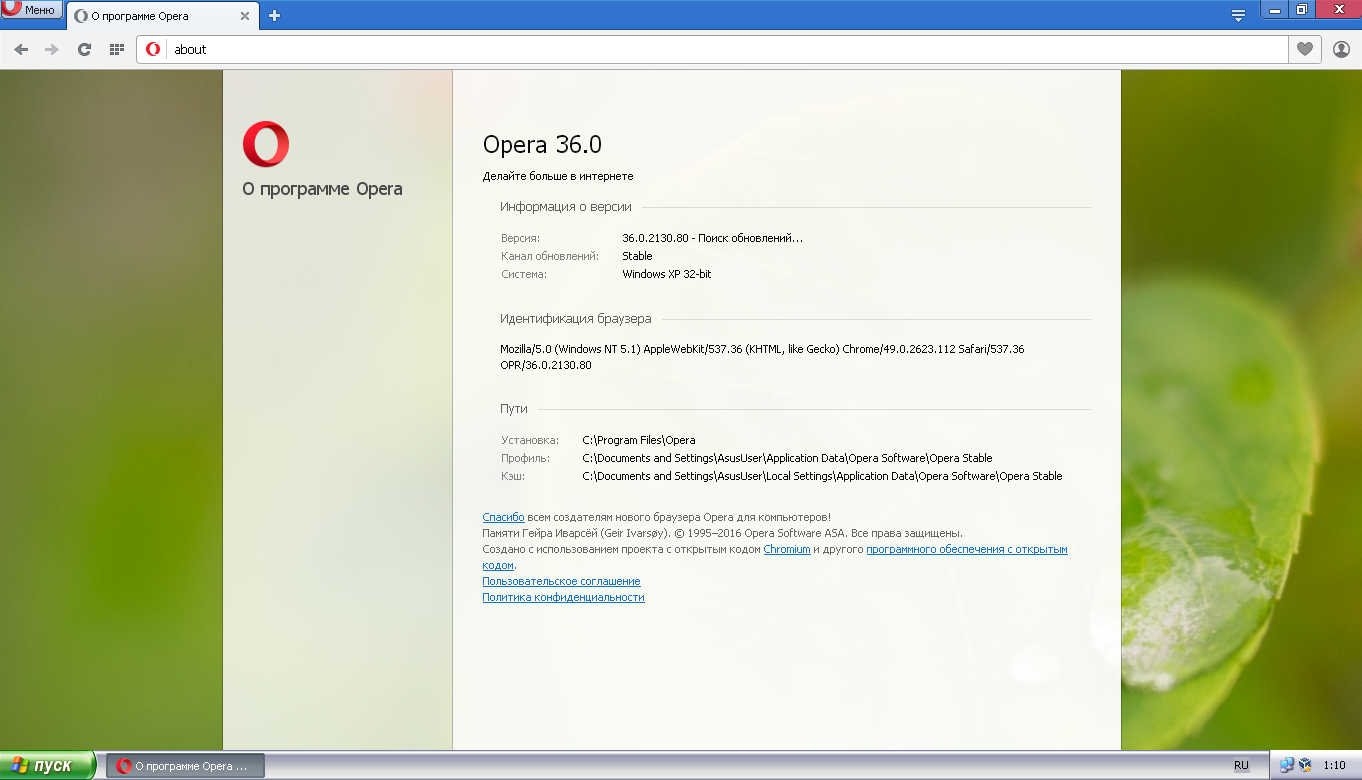Click Opera taskbar button 'О программе Opera'

coord(185,766)
